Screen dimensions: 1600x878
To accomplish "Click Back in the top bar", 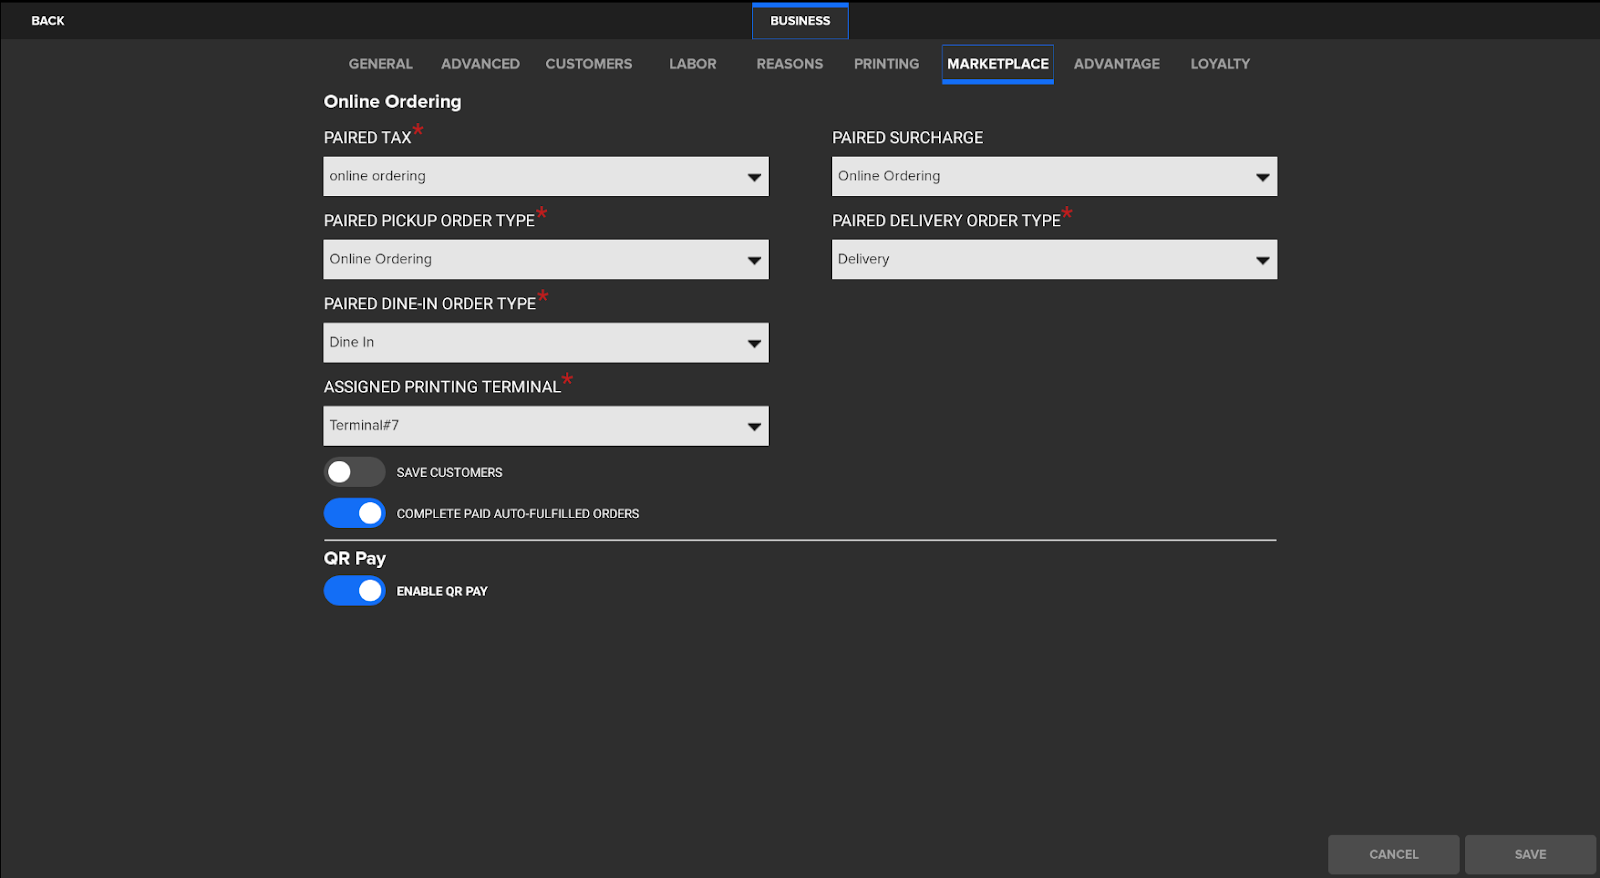I will (x=48, y=21).
